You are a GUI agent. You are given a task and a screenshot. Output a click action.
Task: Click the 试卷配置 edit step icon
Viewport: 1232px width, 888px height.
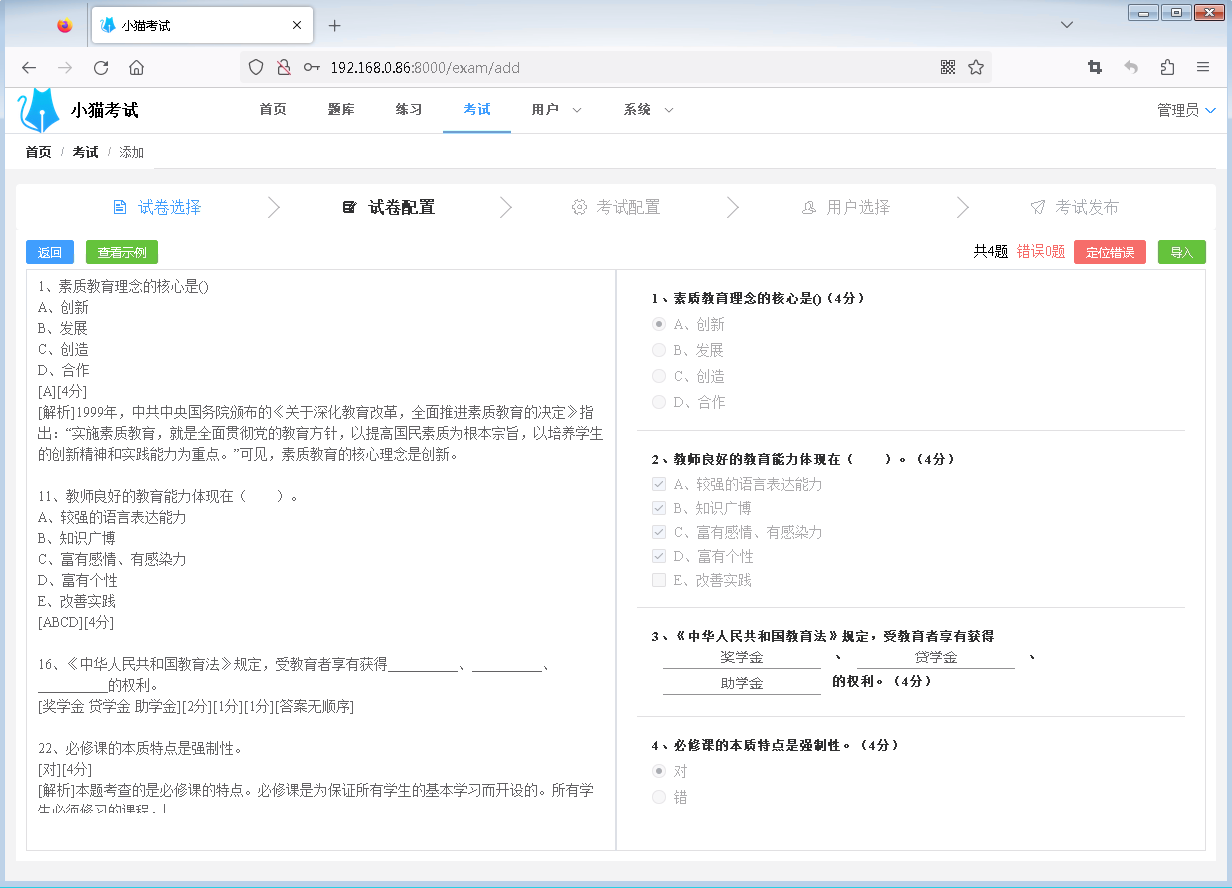click(x=348, y=207)
